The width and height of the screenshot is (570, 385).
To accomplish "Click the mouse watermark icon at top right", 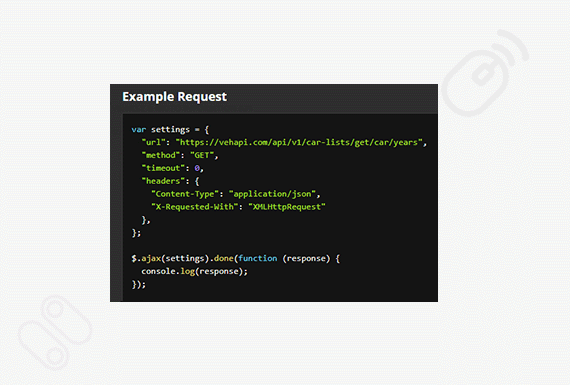I will pyautogui.click(x=485, y=74).
